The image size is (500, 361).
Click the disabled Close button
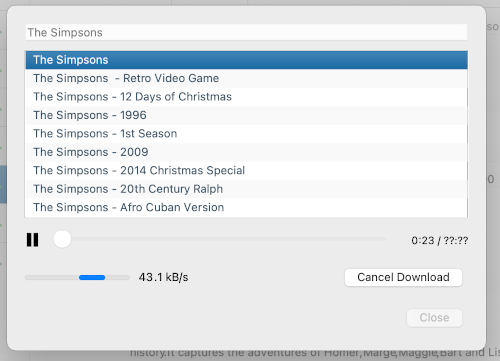point(434,318)
